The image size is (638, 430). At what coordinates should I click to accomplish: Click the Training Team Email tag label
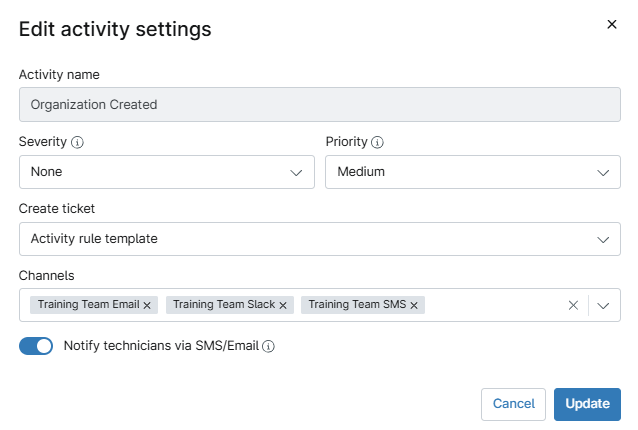coord(89,305)
